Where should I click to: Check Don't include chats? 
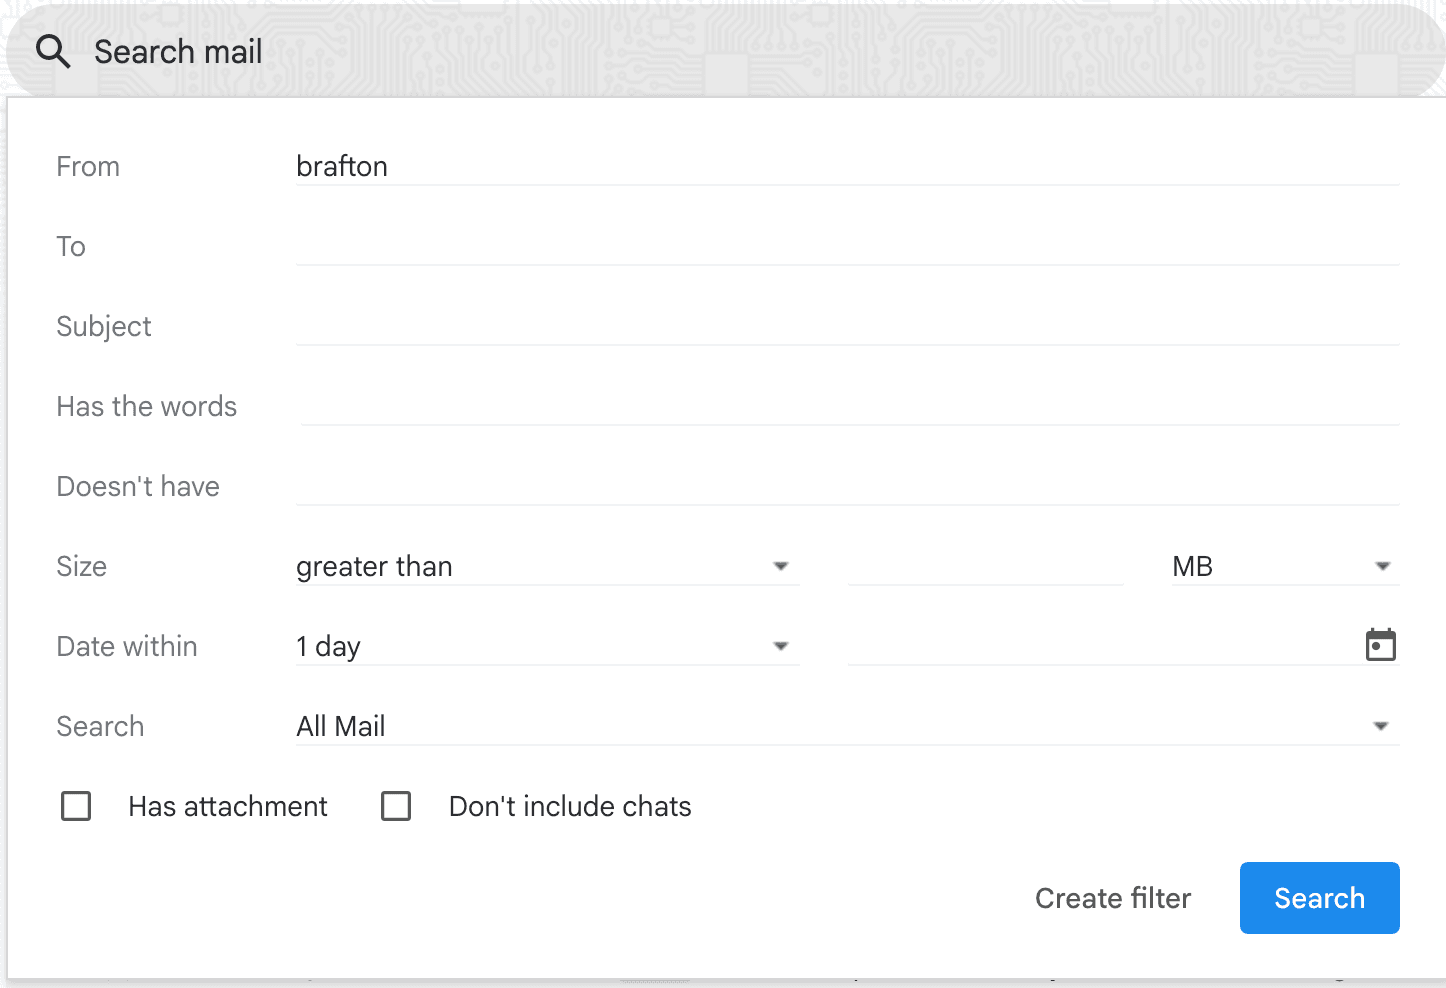point(396,806)
